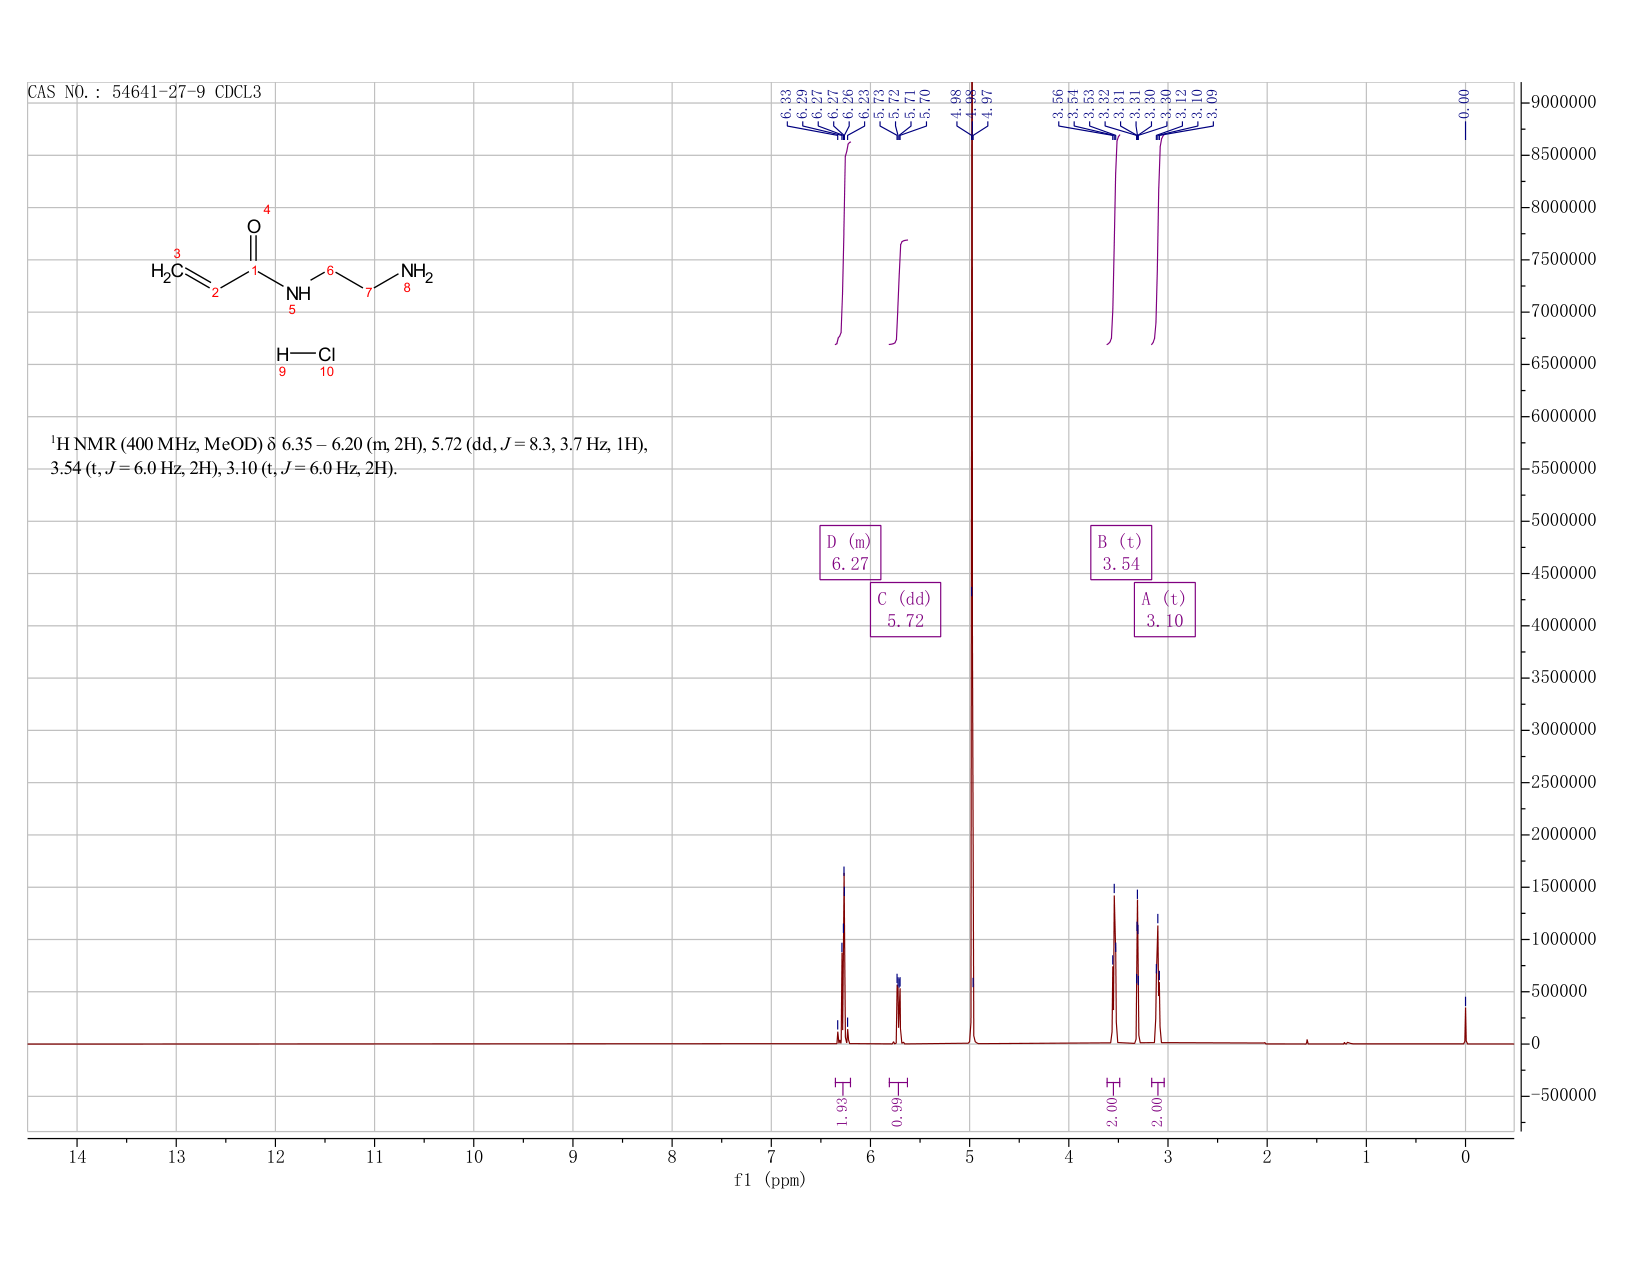Click the 14 ppm tick label on x-axis
The height and width of the screenshot is (1275, 1650).
[x=77, y=1157]
